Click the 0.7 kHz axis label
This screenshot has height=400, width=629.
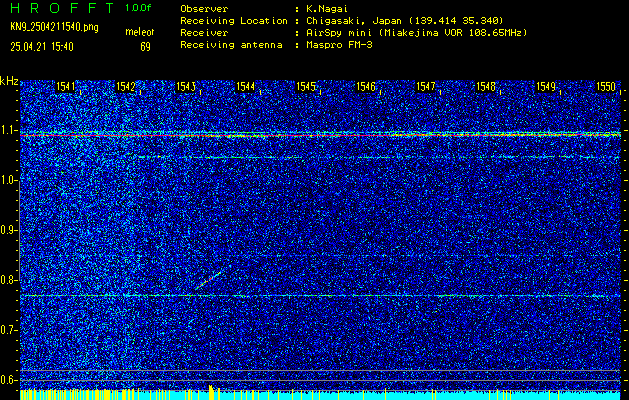click(x=8, y=330)
